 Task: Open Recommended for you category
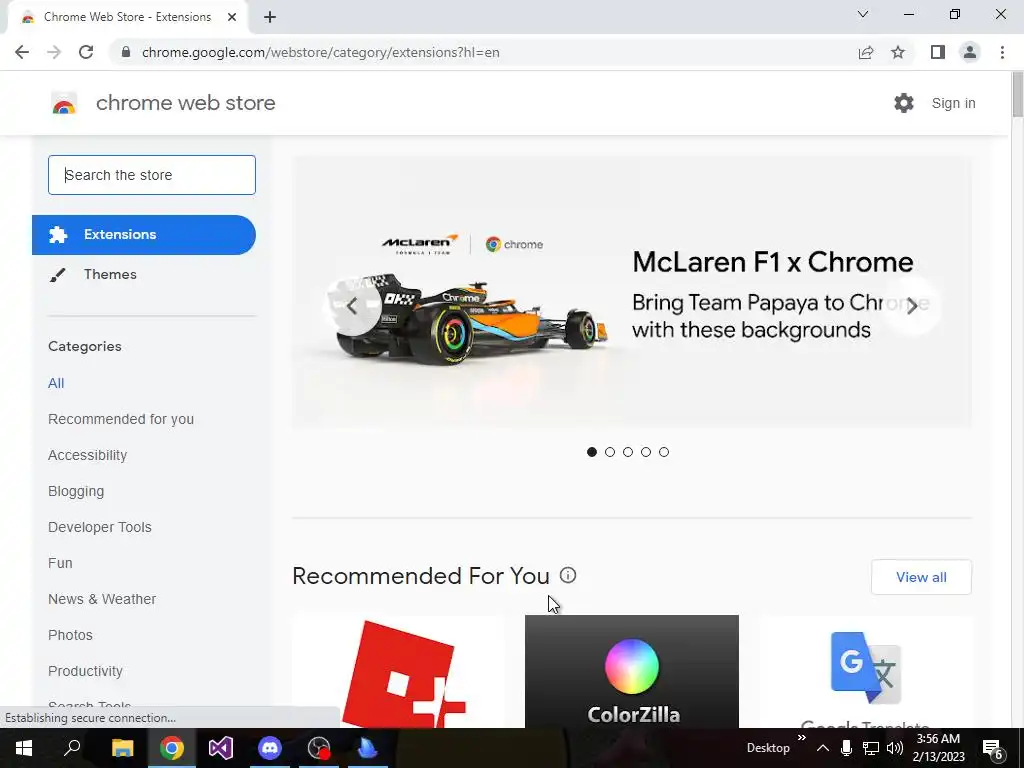tap(121, 419)
